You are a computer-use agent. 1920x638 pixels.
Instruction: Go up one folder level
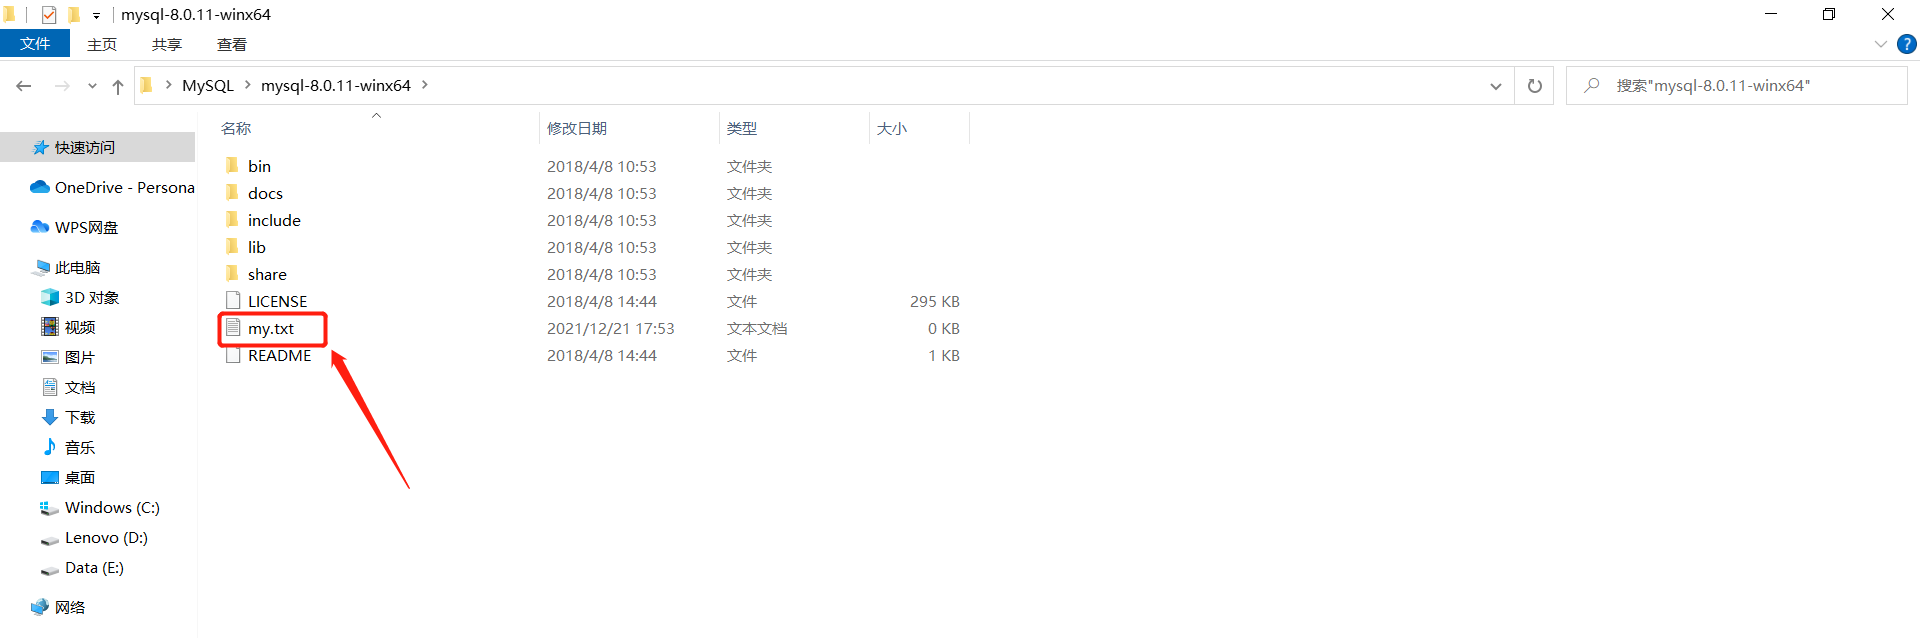pos(118,86)
